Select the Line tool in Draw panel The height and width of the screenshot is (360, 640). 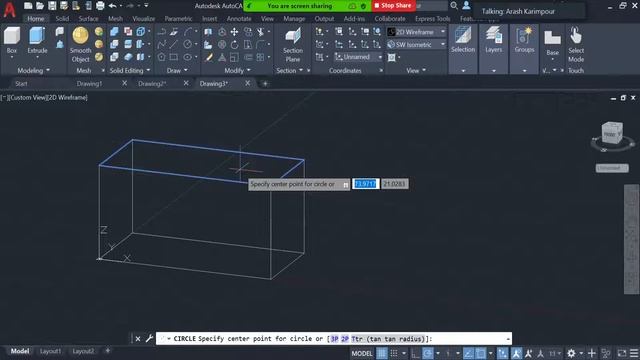[174, 44]
